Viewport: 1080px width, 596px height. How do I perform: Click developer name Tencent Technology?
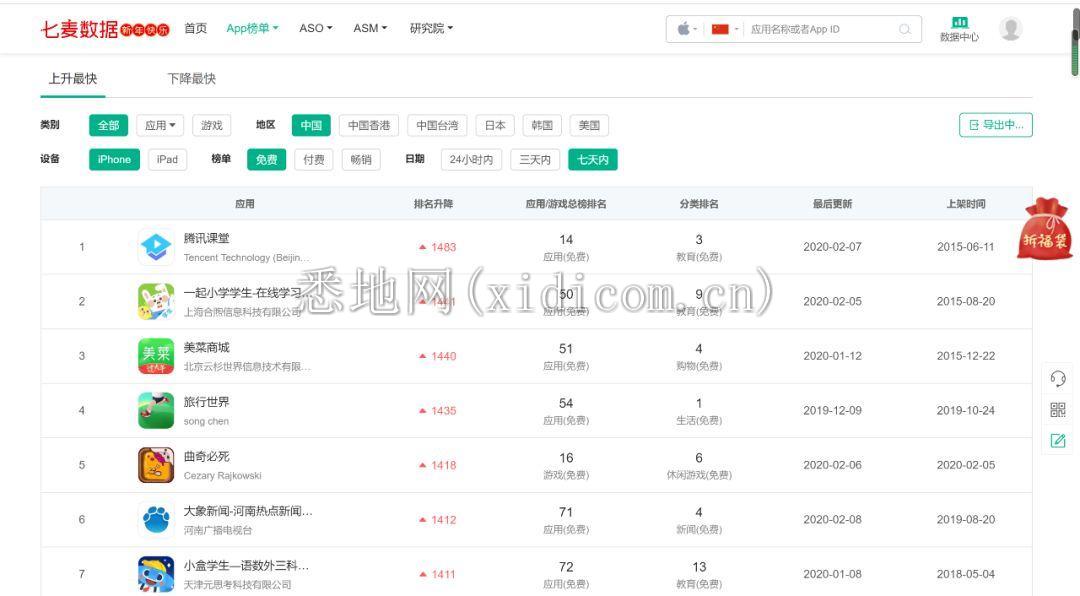[x=247, y=258]
